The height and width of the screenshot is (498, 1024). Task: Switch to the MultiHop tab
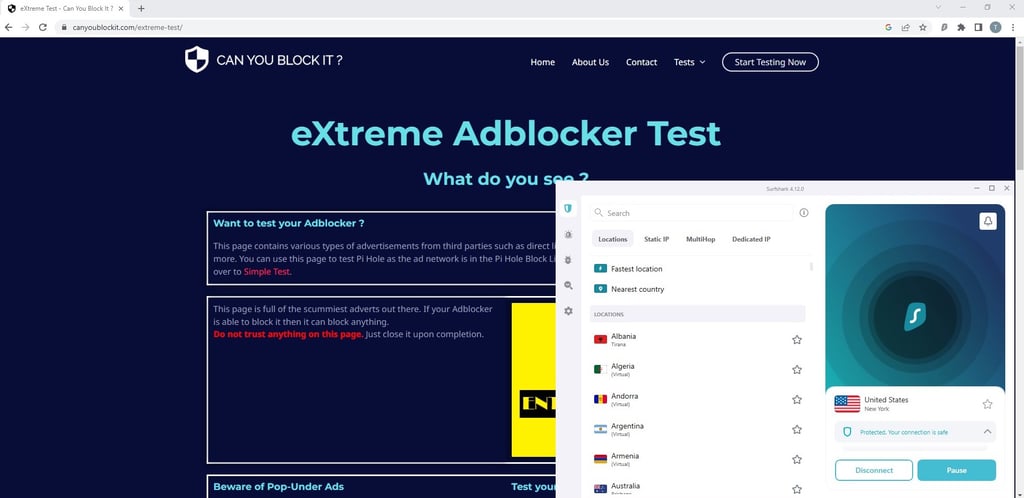(x=700, y=239)
